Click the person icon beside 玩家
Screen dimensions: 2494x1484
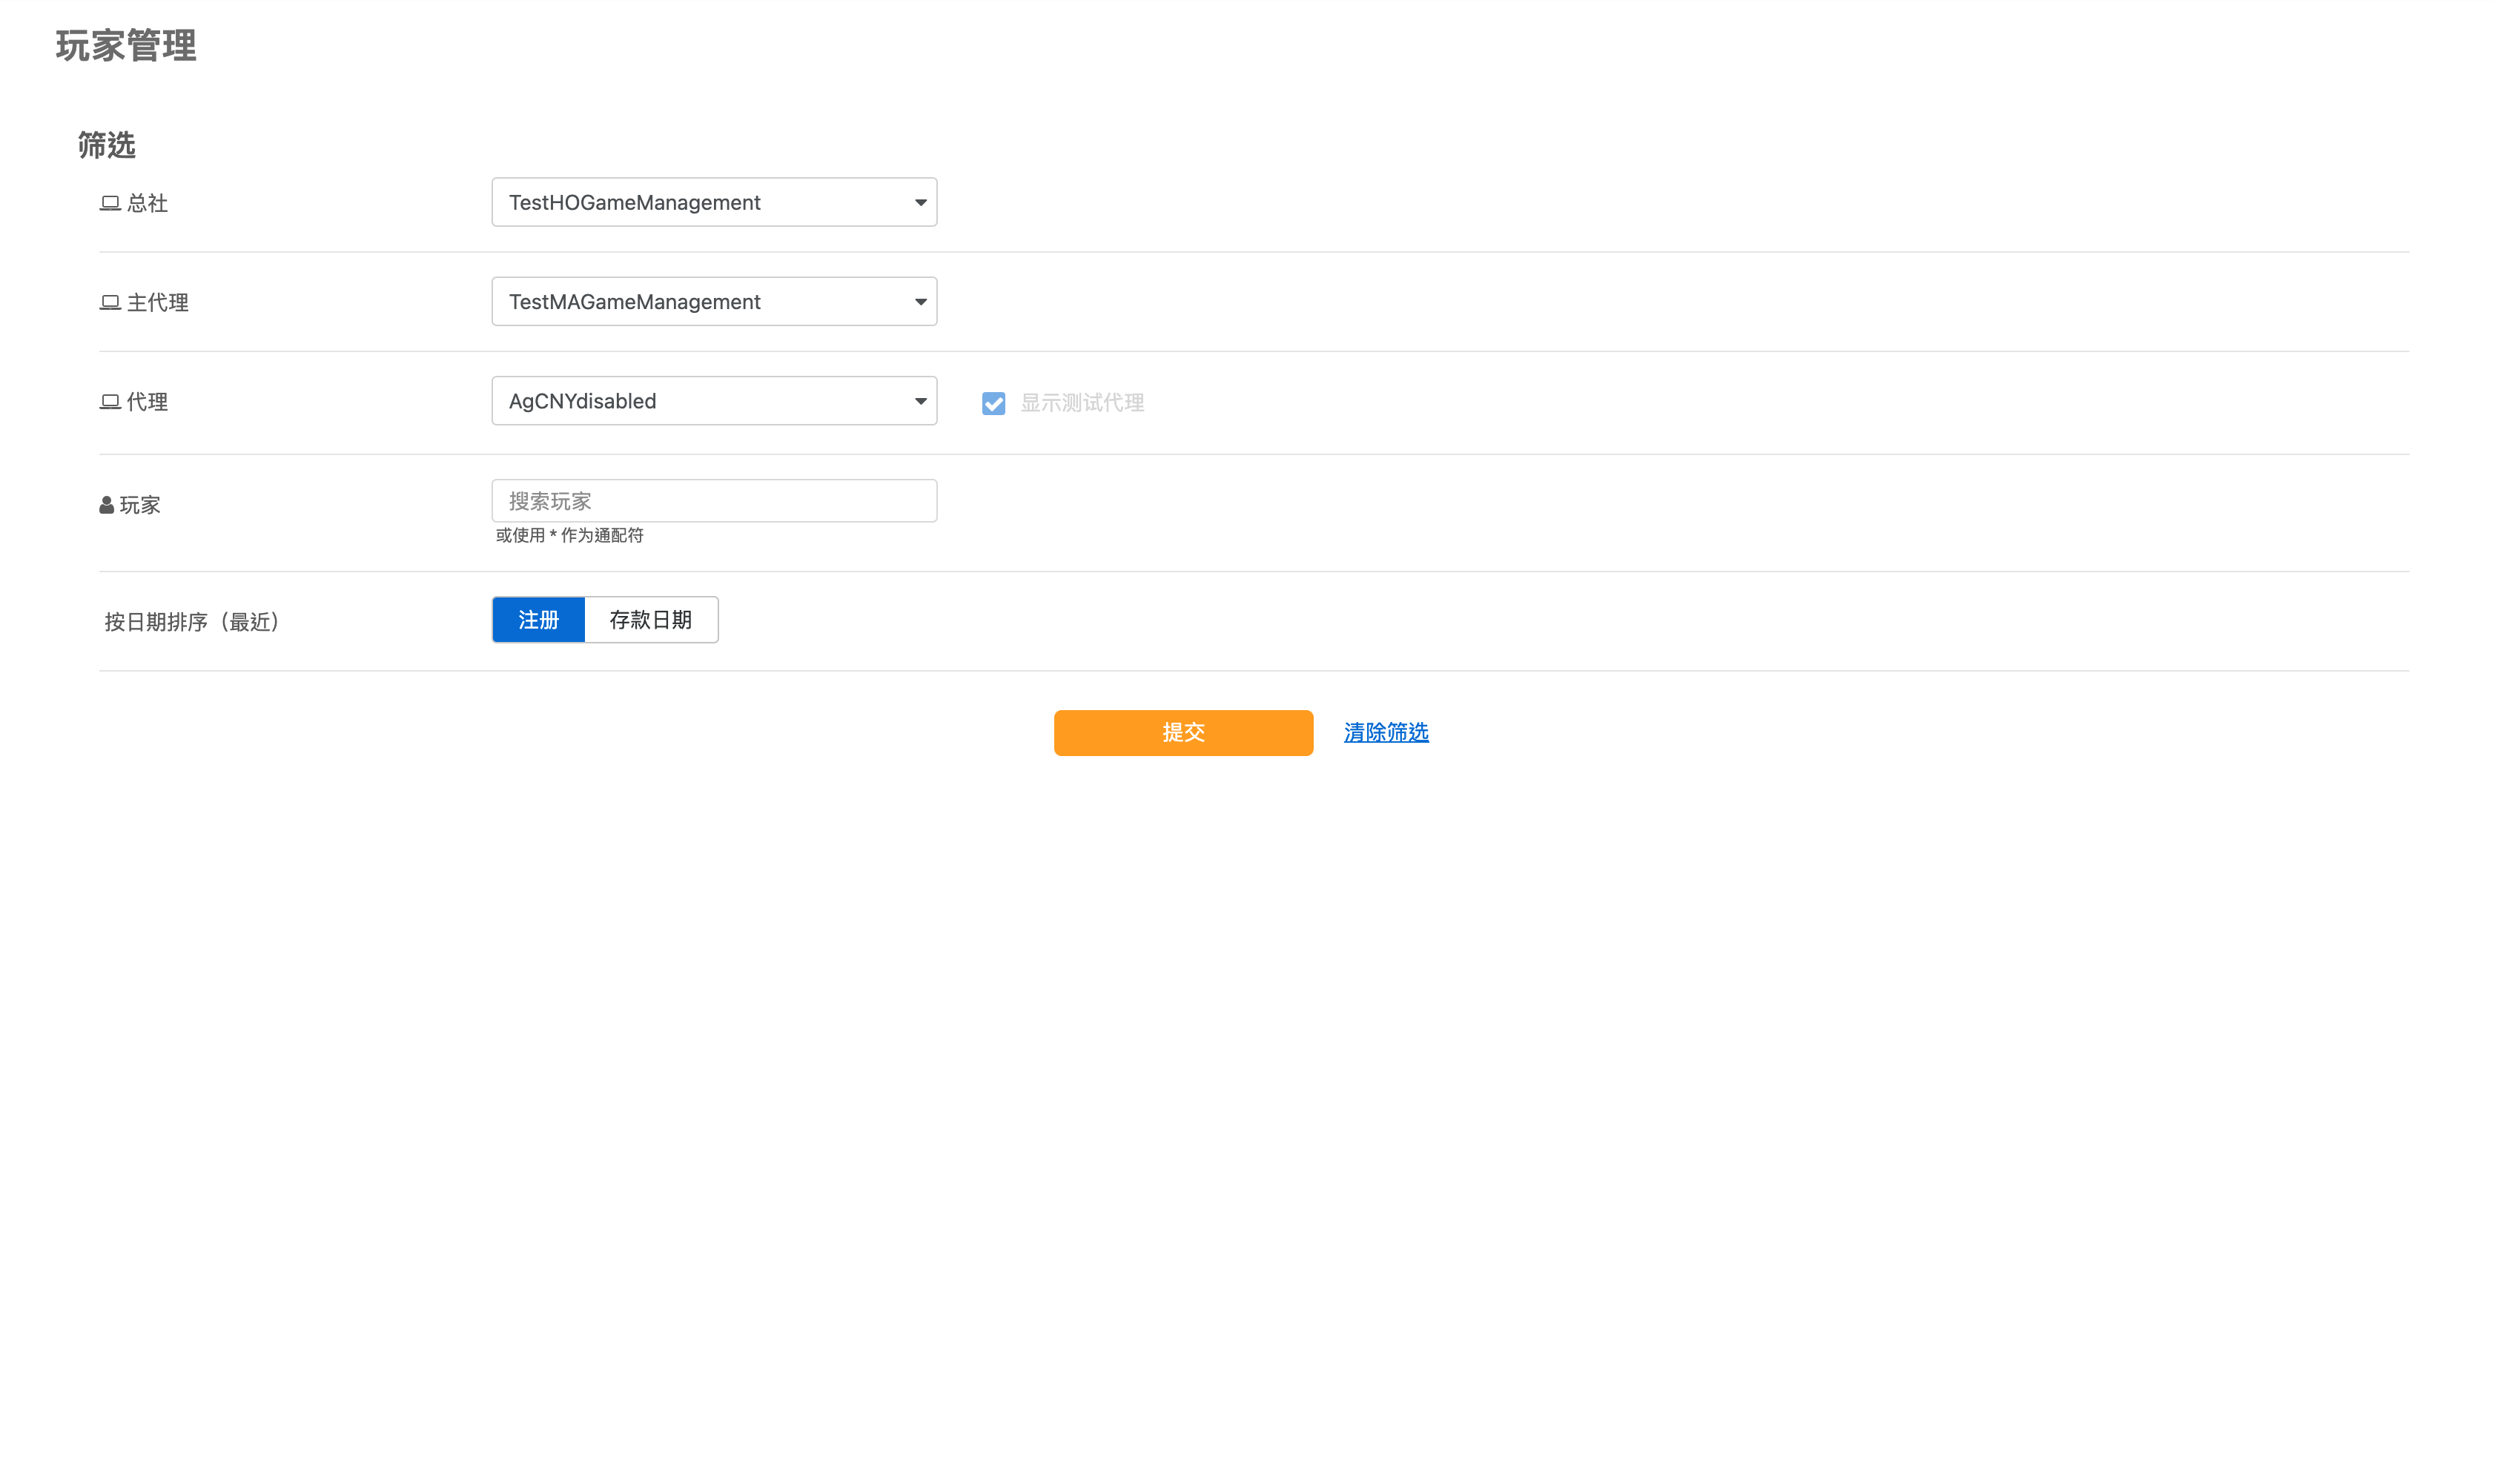106,505
